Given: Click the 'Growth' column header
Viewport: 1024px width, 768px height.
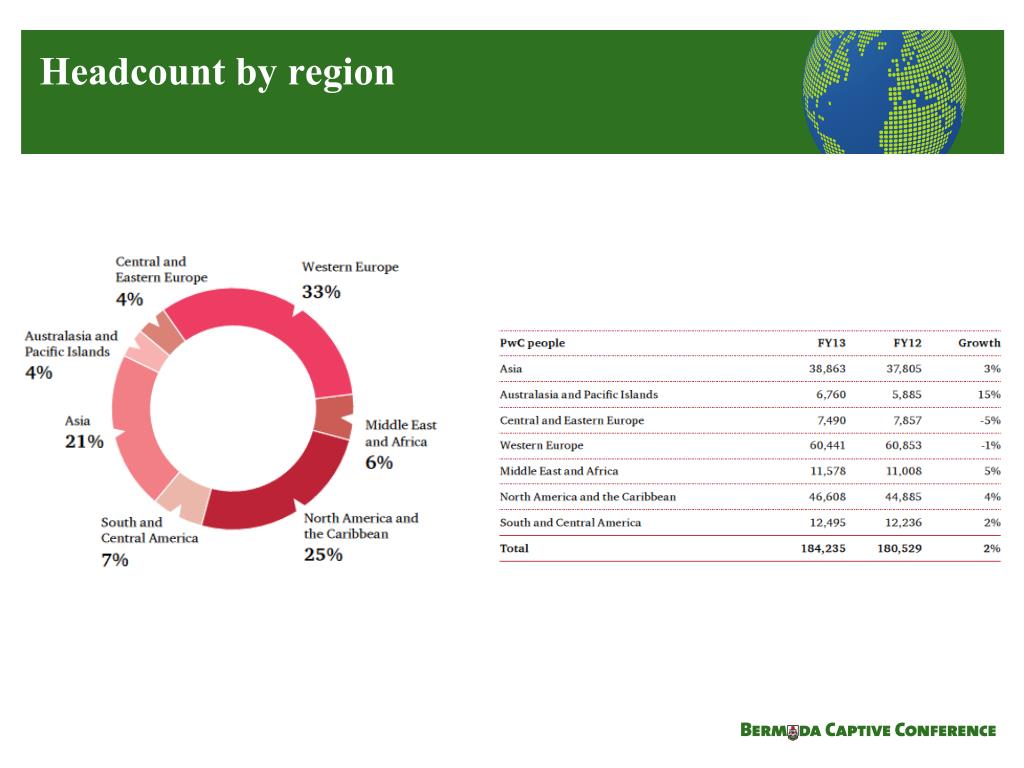Looking at the screenshot, I should (979, 343).
